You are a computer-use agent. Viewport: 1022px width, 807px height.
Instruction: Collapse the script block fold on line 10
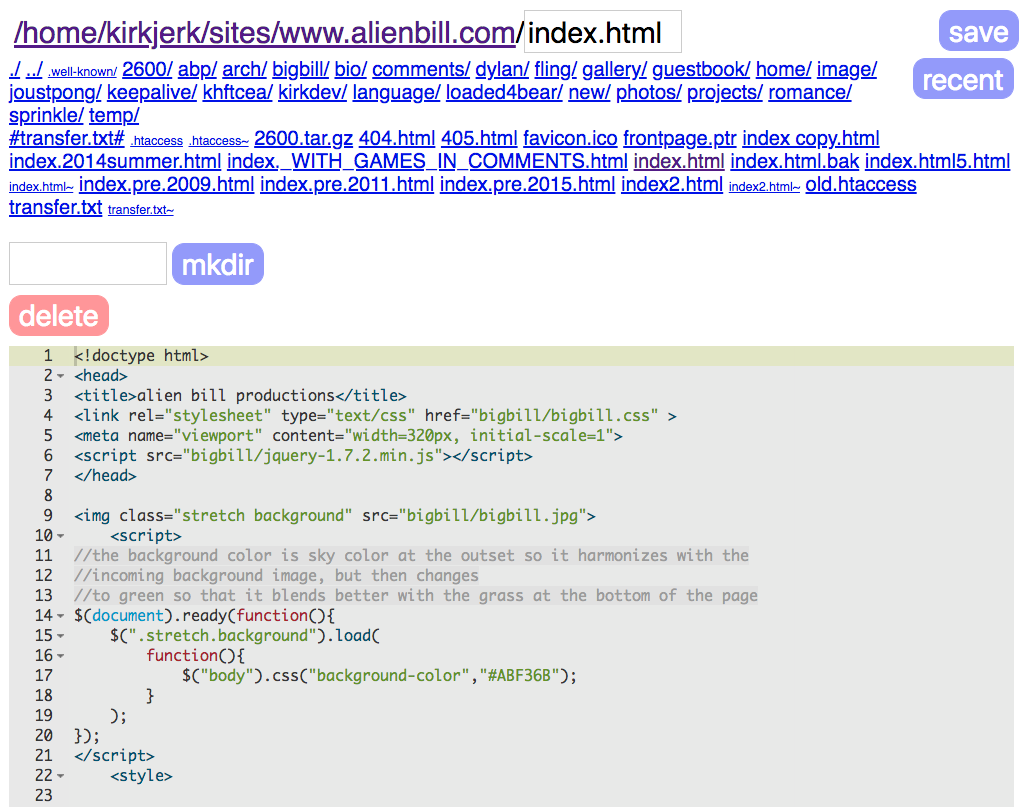(58, 535)
